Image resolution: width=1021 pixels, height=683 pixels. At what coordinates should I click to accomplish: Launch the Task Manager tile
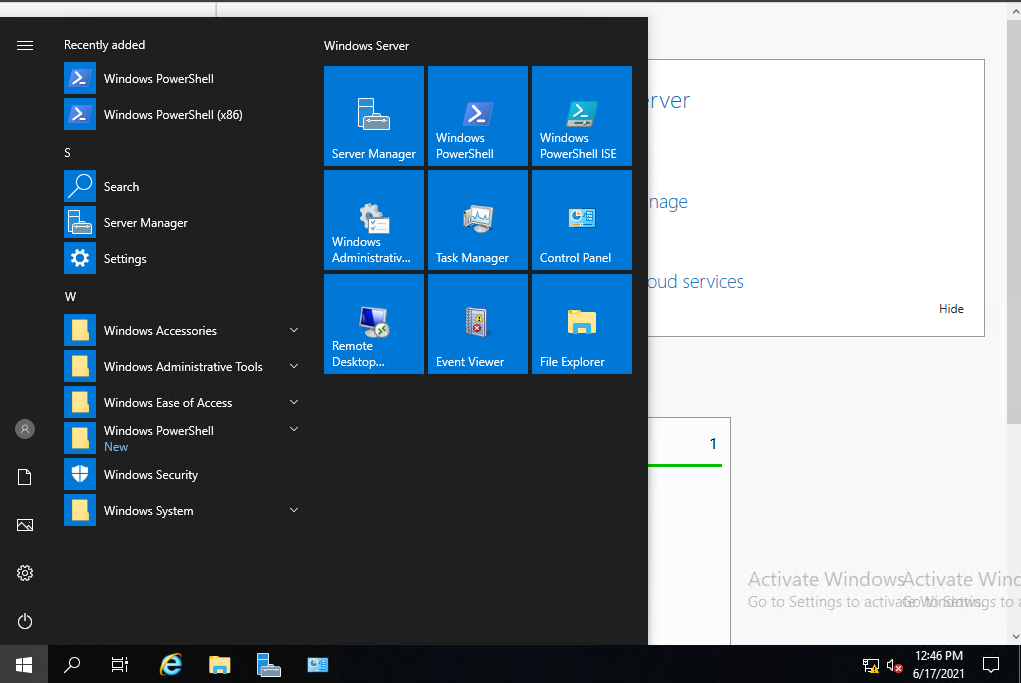coord(478,220)
